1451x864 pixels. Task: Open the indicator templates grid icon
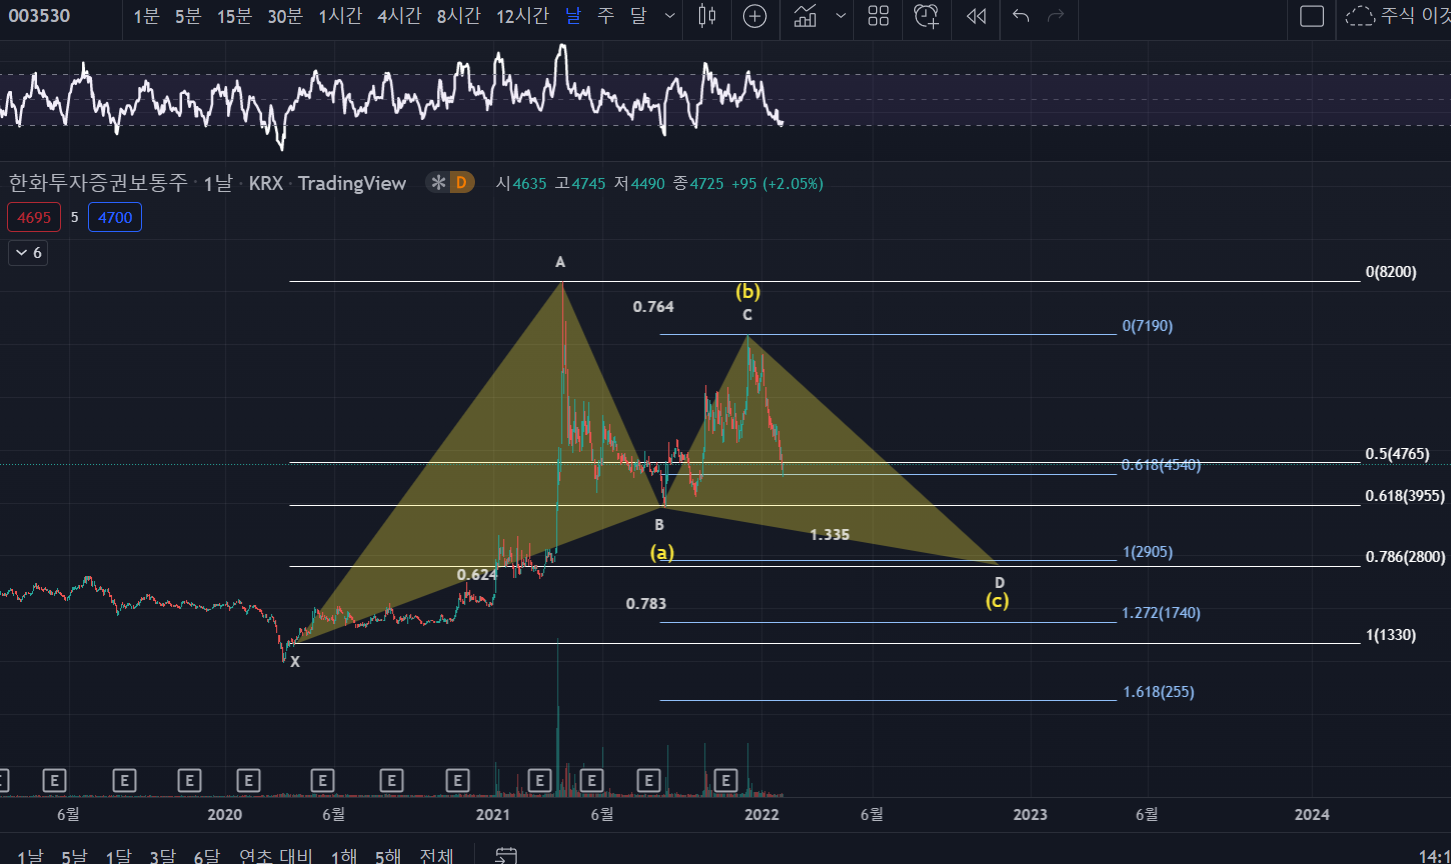(x=878, y=16)
